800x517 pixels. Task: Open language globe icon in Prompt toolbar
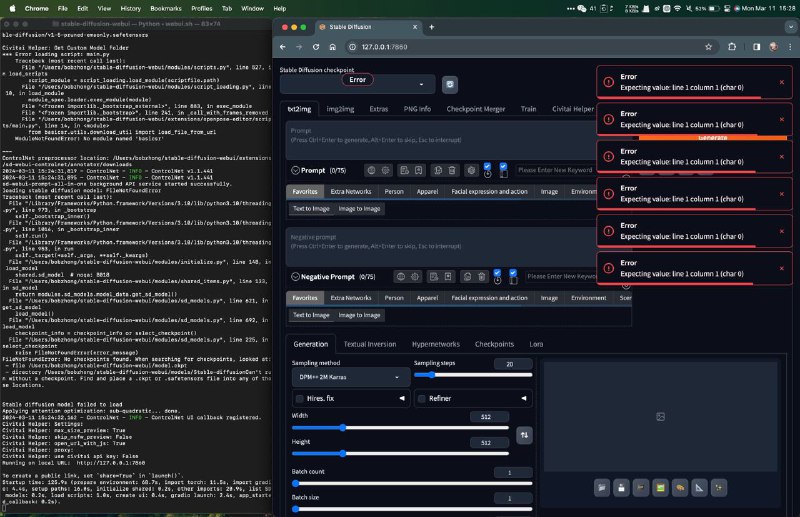tap(371, 170)
